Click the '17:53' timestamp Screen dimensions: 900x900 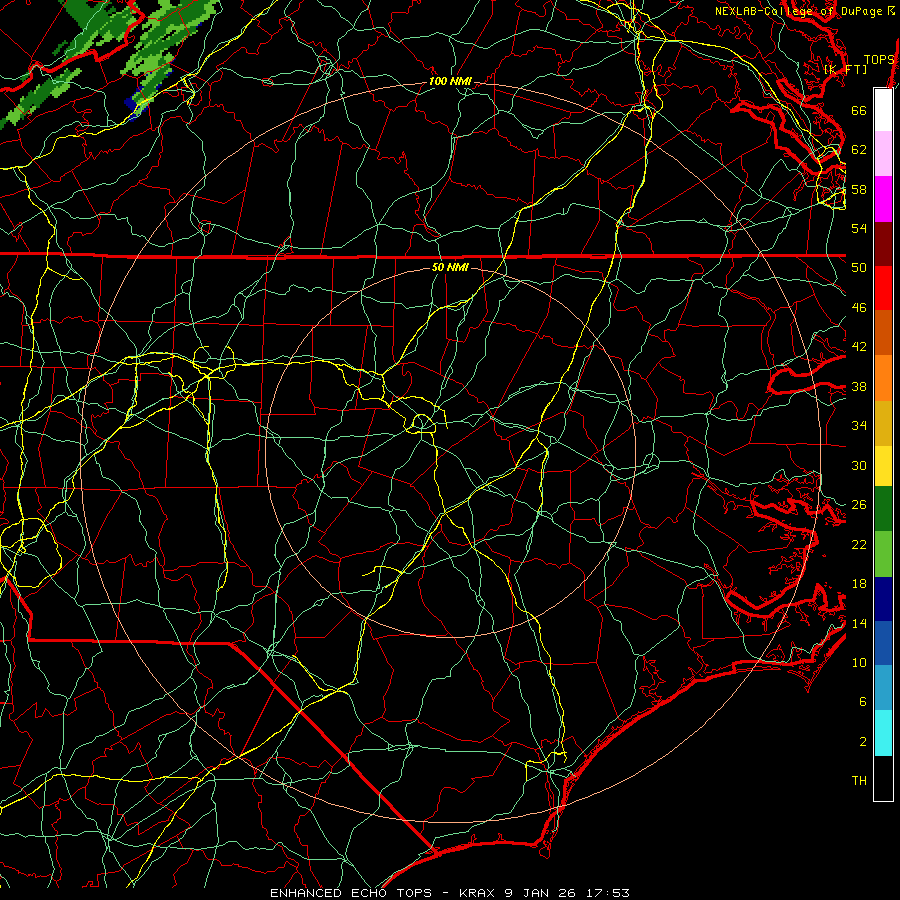(x=608, y=893)
